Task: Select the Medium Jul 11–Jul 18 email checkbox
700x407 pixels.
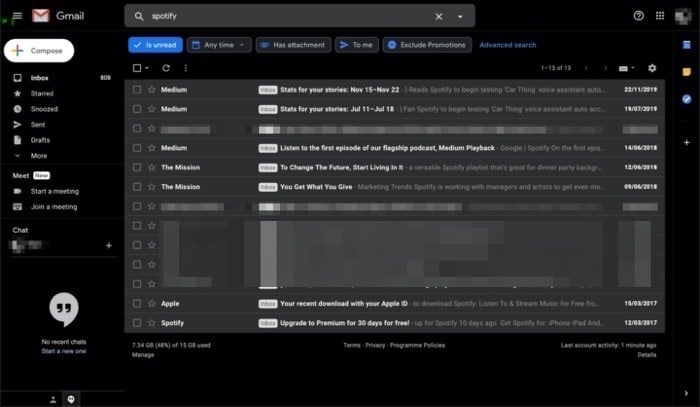Action: point(137,109)
